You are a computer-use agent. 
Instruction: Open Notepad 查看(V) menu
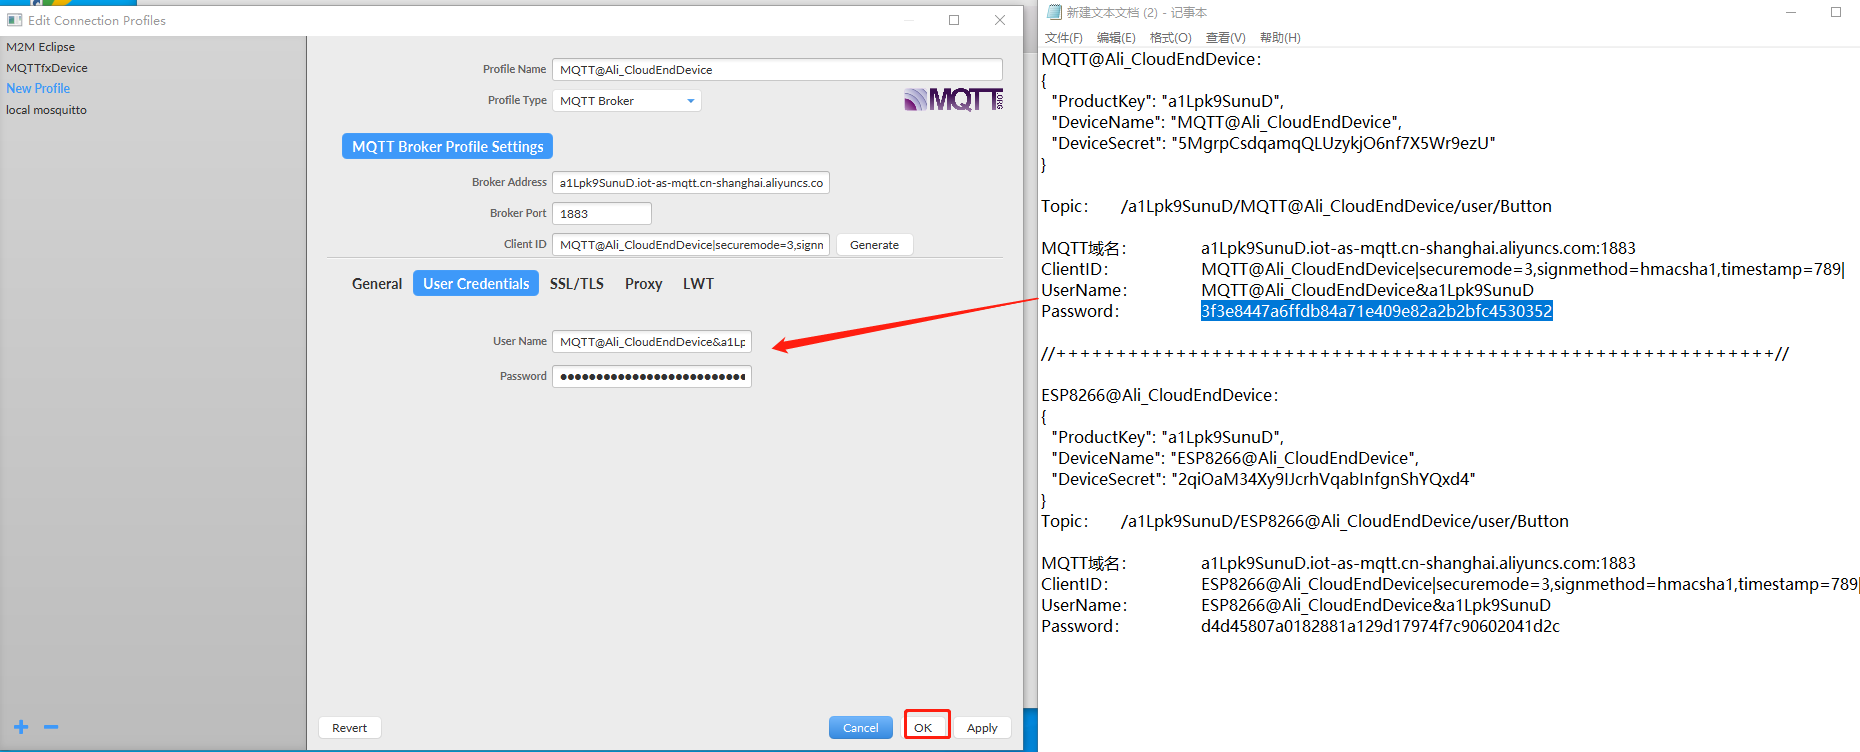[x=1226, y=38]
